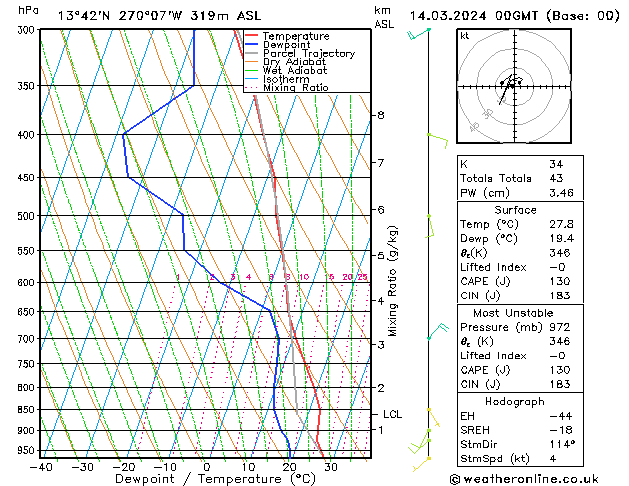Click the 950 hPa pressure label
Viewport: 629px width, 486px height.
pos(28,450)
